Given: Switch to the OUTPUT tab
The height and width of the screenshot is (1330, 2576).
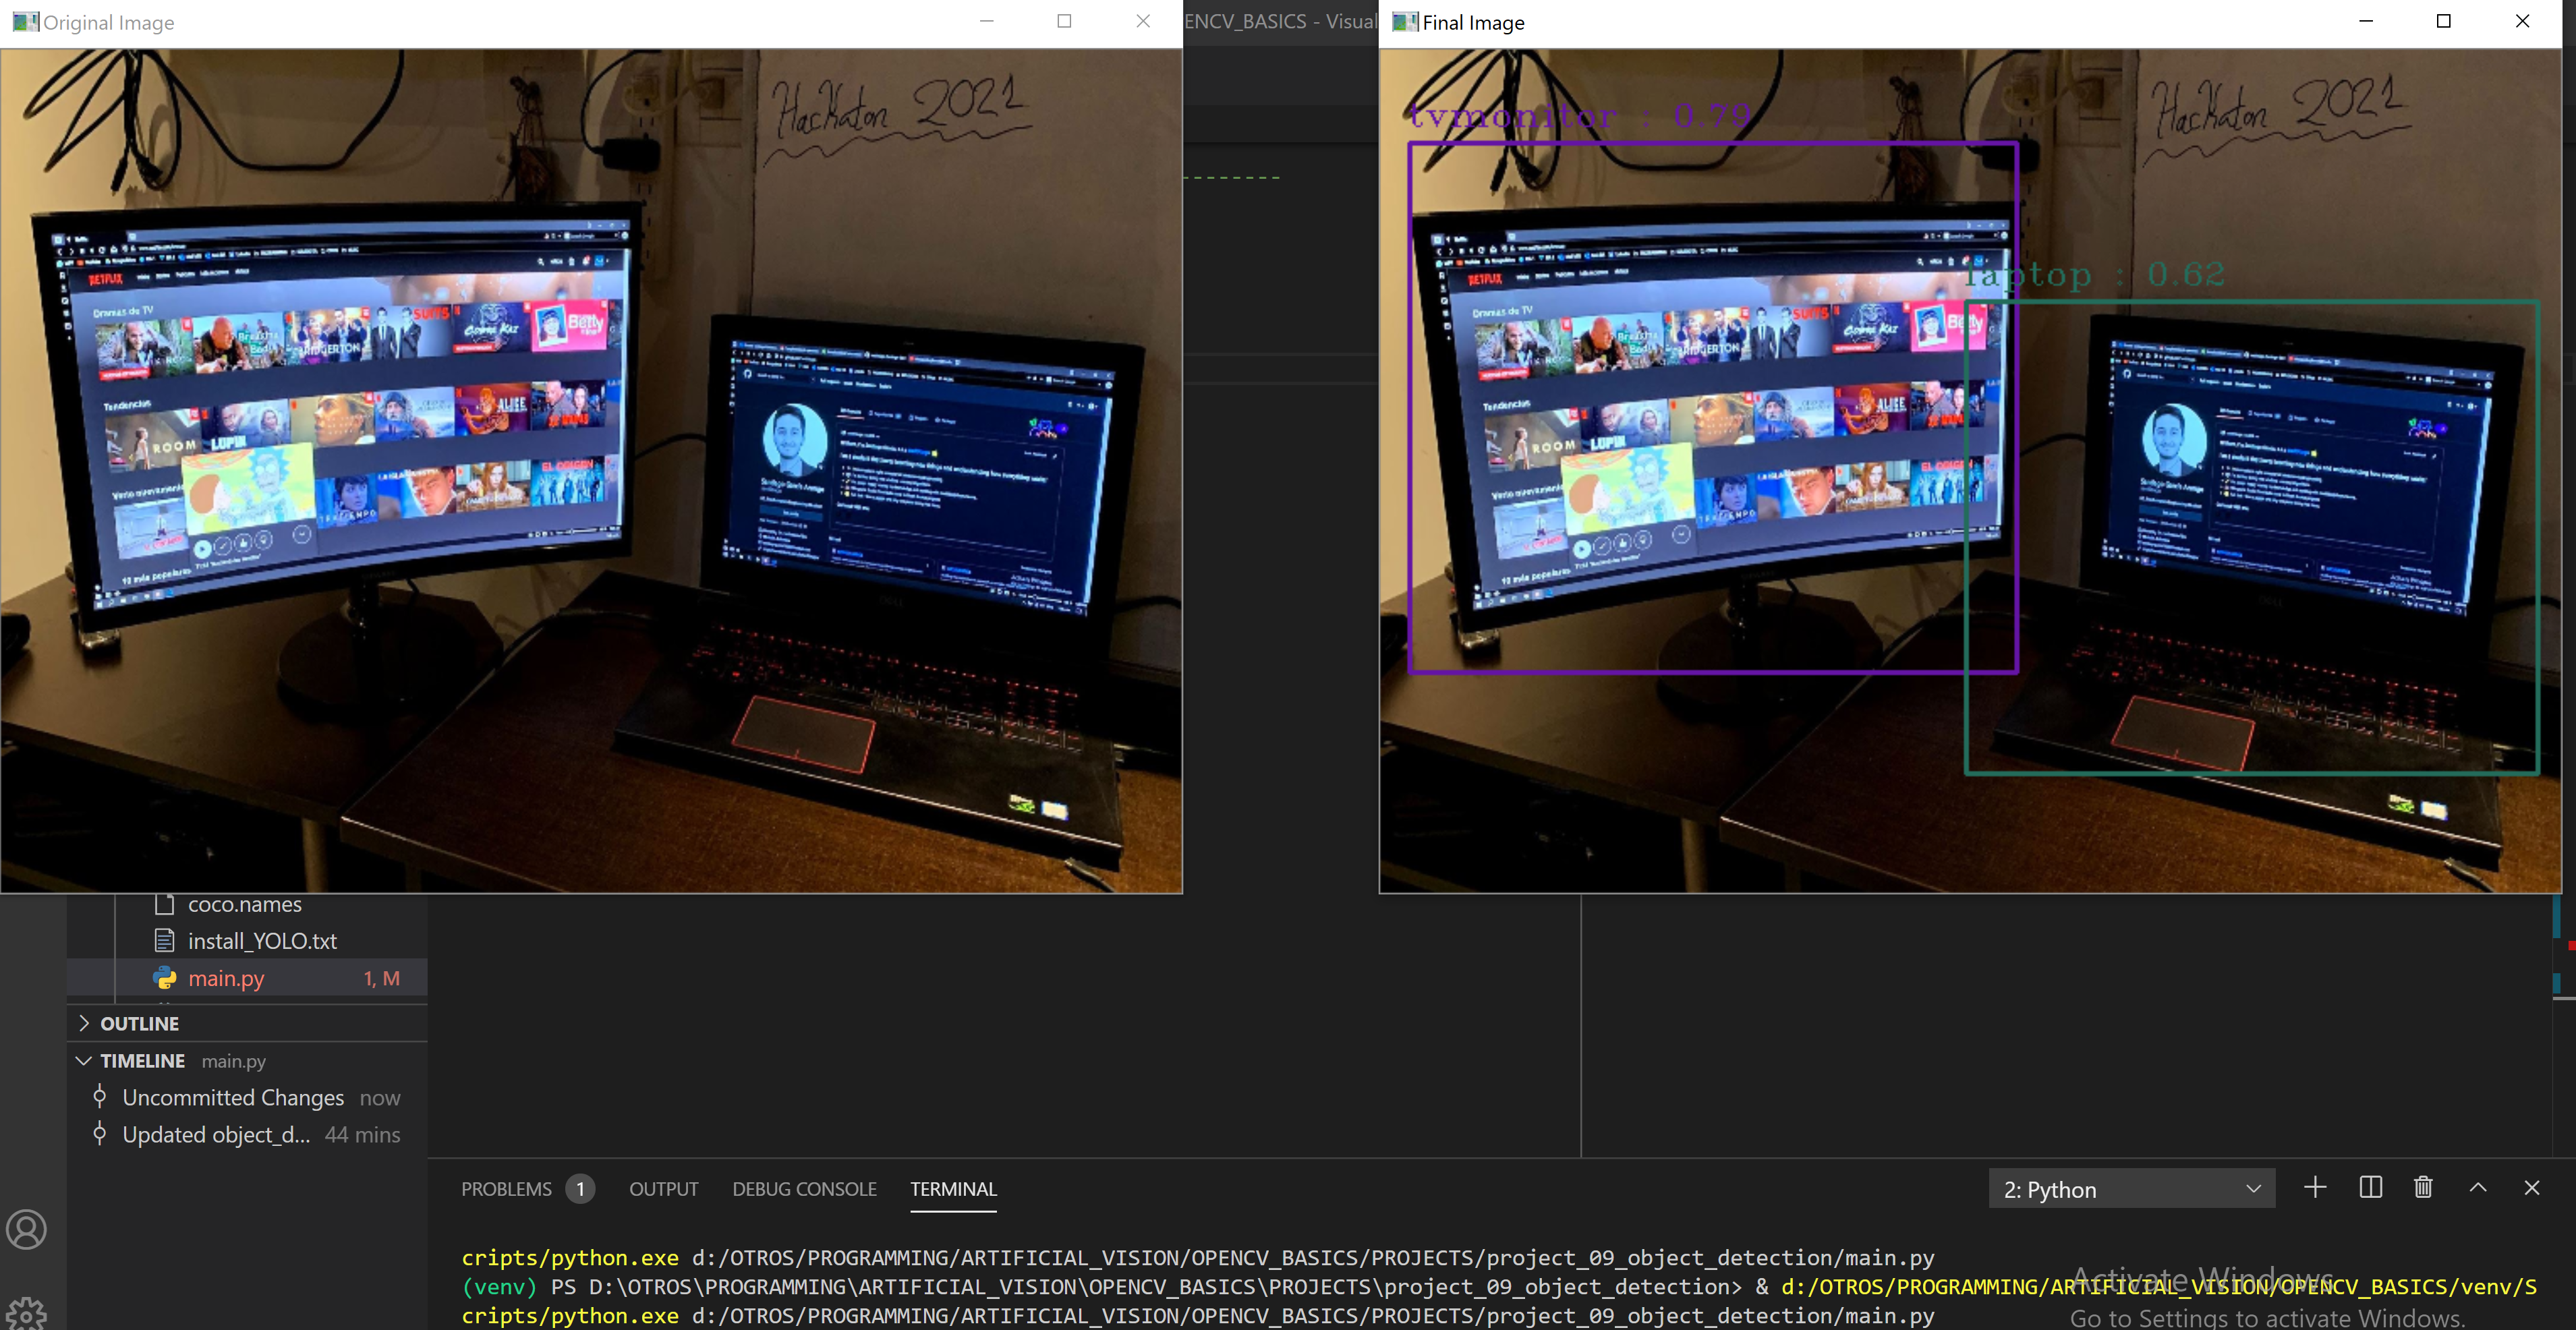Looking at the screenshot, I should coord(663,1189).
